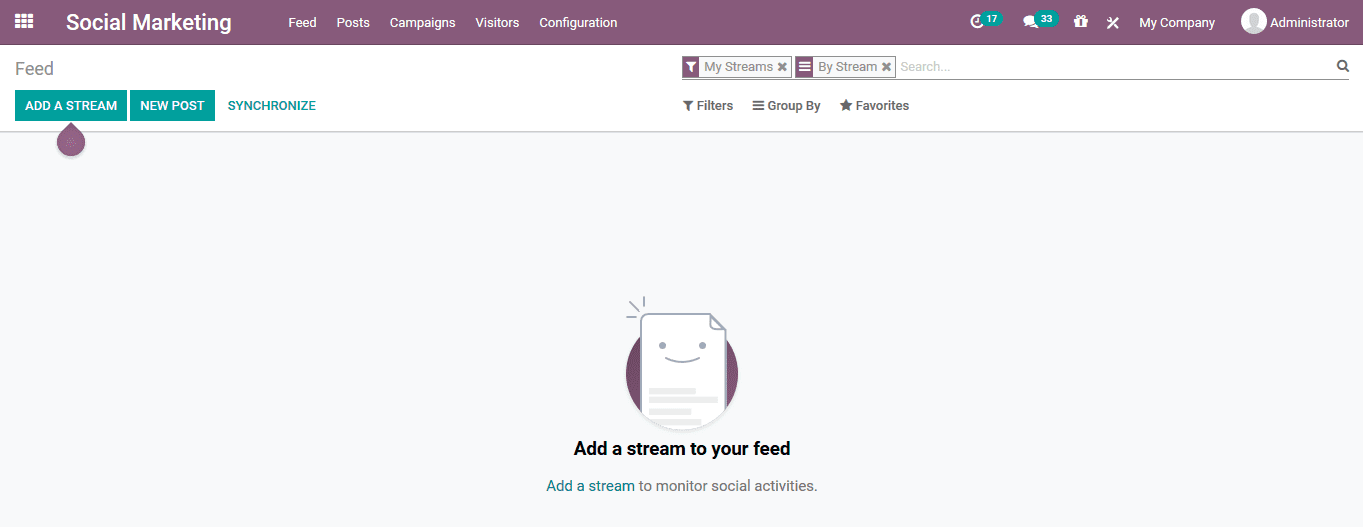Open the apps grid menu icon

click(24, 21)
